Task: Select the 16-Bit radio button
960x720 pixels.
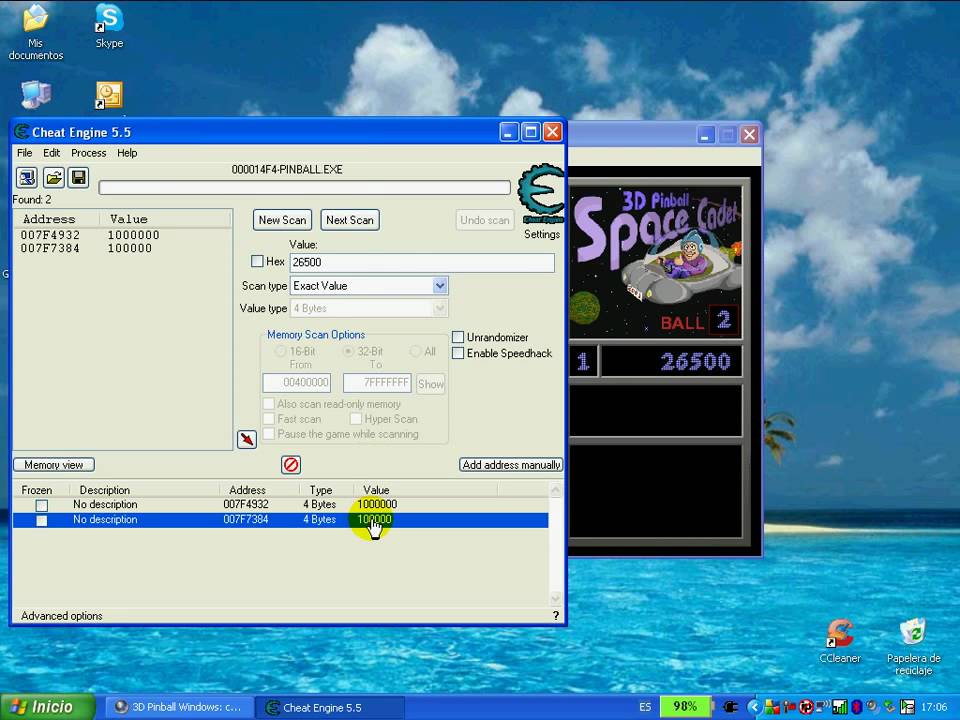Action: (x=280, y=351)
